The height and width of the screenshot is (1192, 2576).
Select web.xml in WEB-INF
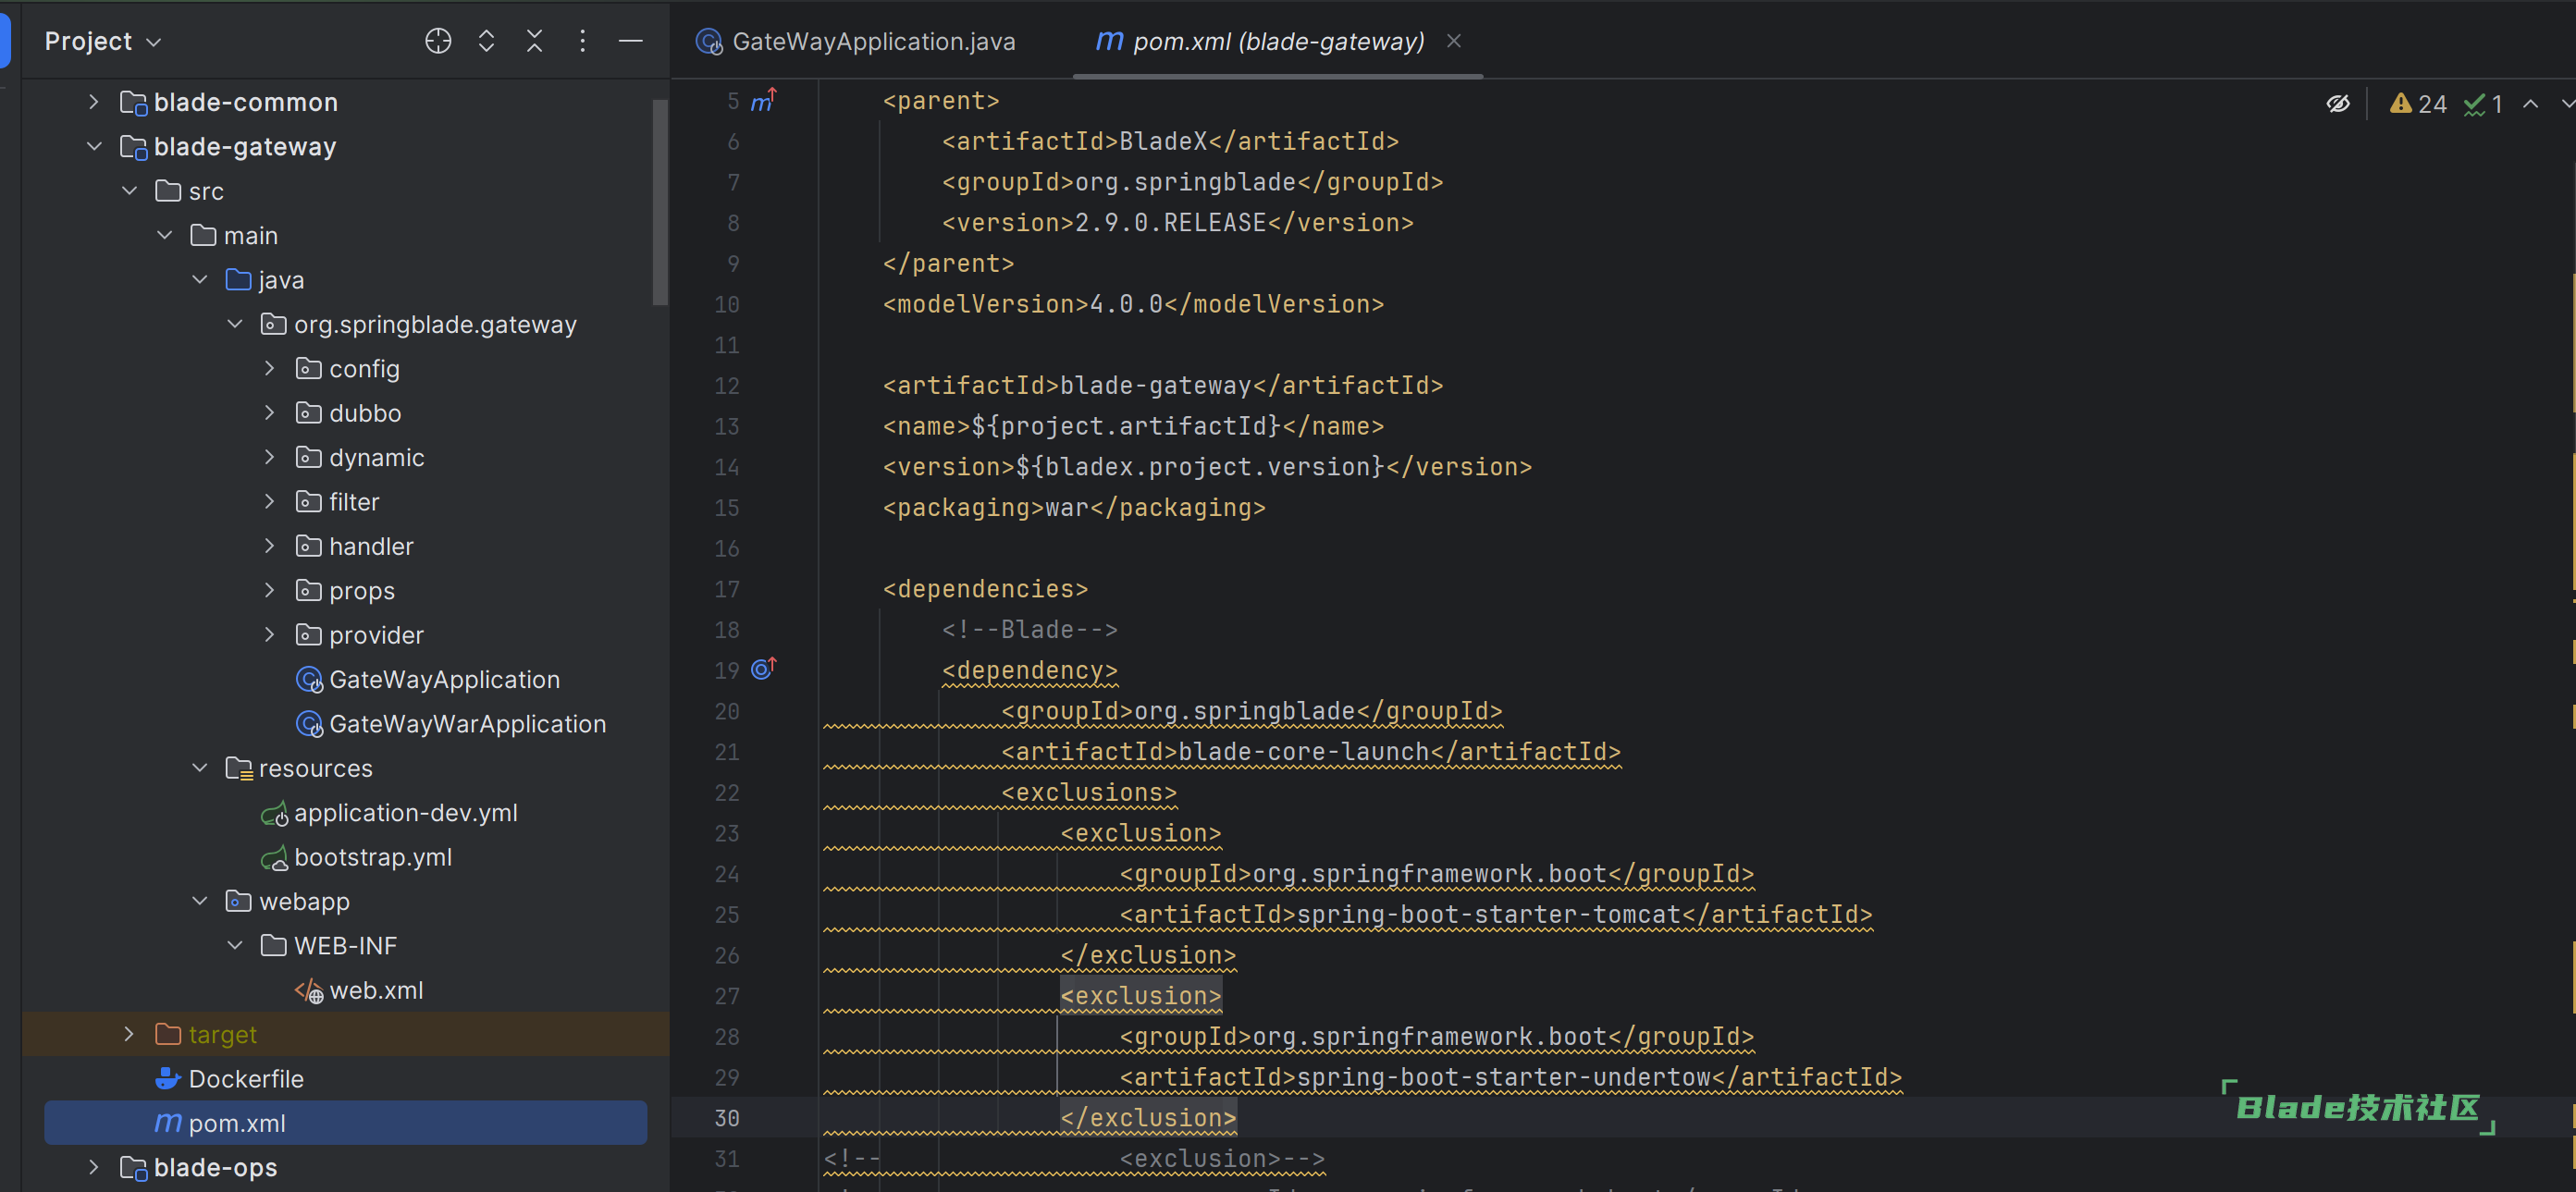tap(376, 990)
